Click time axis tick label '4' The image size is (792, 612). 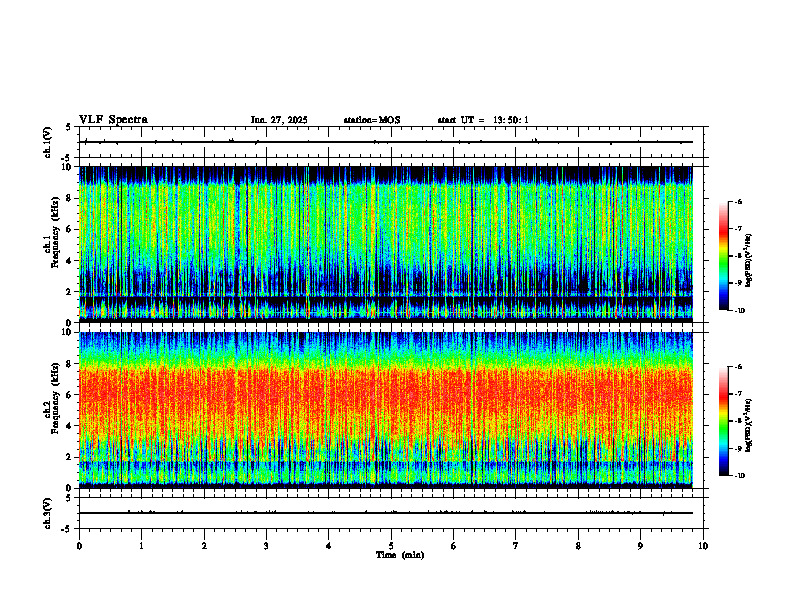click(x=329, y=546)
